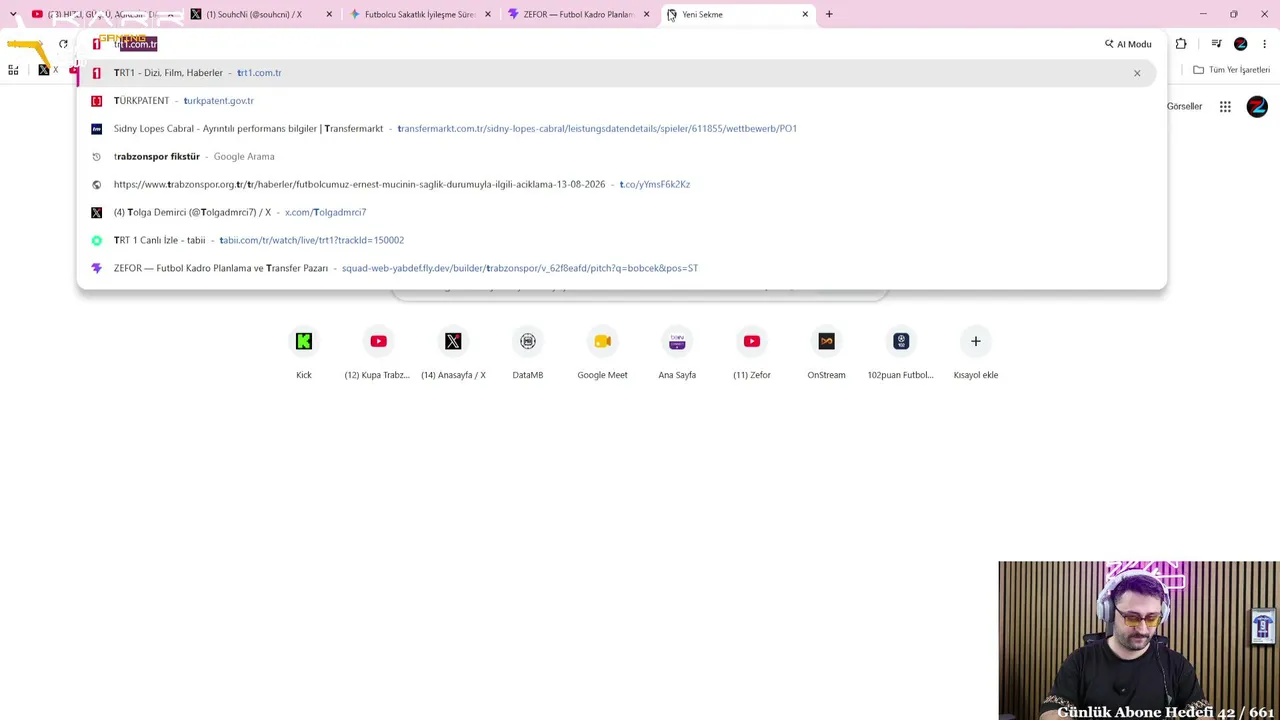Open the 102puan Futbol shortcut
This screenshot has height=720, width=1280.
pos(901,352)
